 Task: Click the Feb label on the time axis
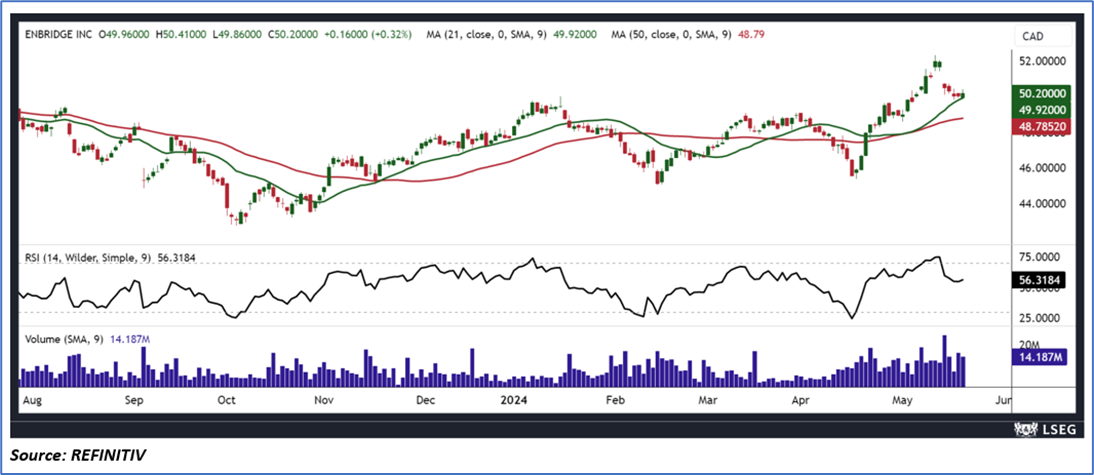pyautogui.click(x=614, y=401)
